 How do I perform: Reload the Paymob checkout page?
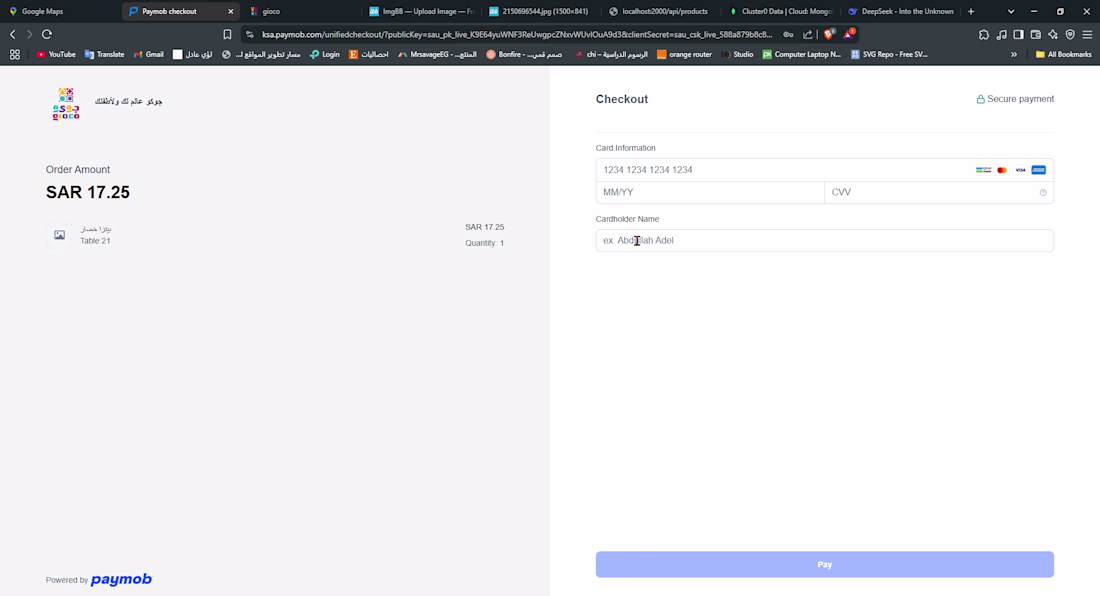click(x=47, y=34)
